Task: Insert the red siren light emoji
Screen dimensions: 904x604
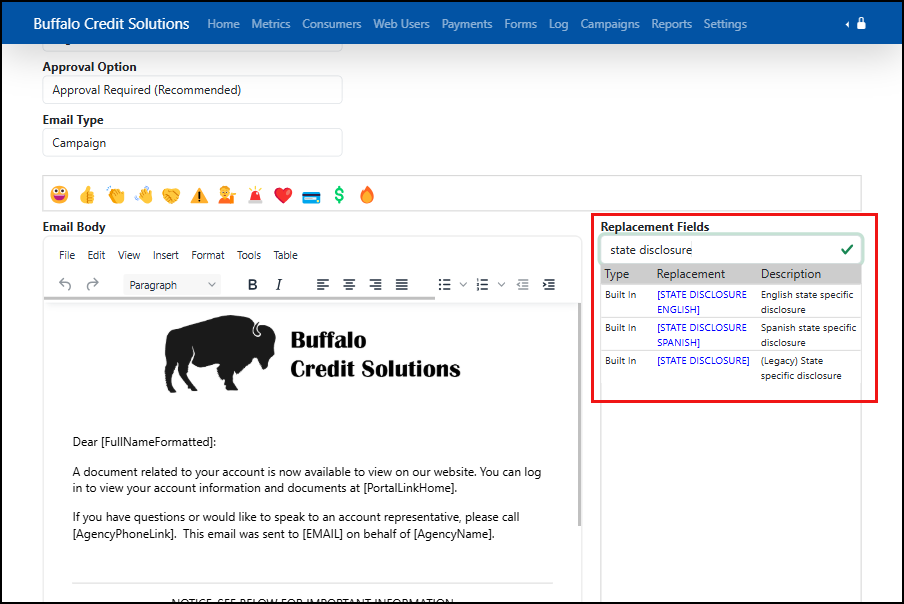Action: (255, 195)
